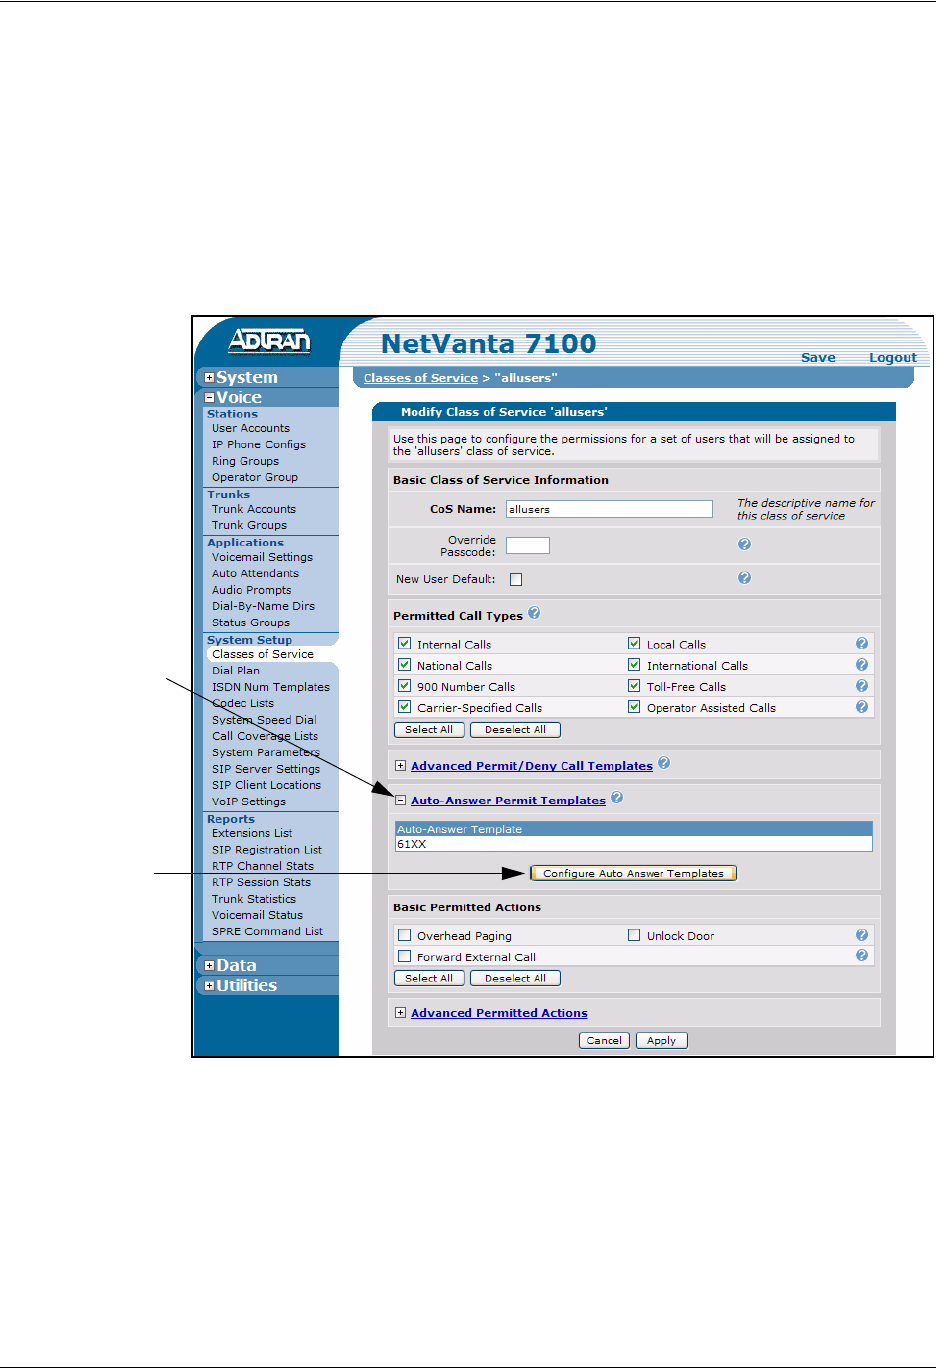The image size is (936, 1368).
Task: Click the CoS Name input field
Action: point(609,509)
